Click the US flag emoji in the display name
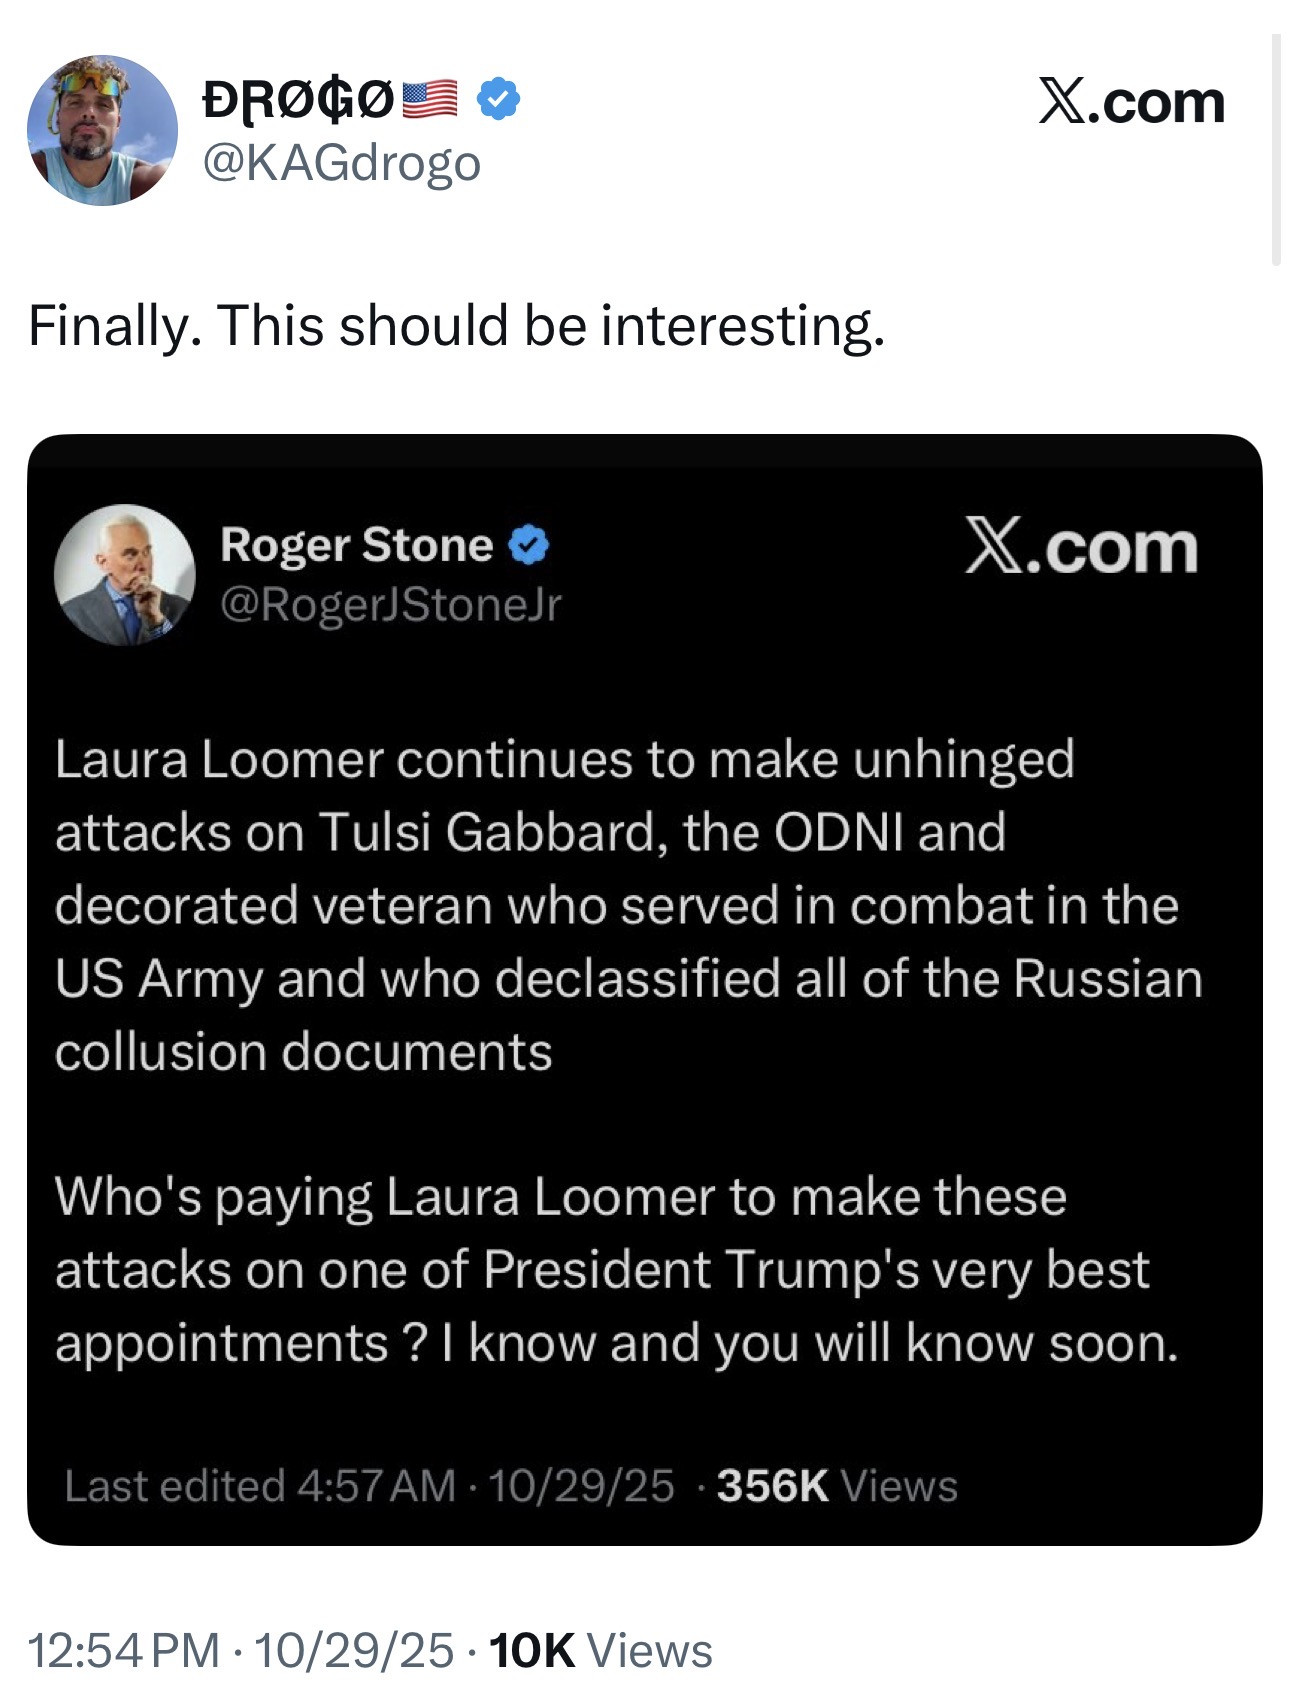This screenshot has height=1691, width=1290. (430, 100)
